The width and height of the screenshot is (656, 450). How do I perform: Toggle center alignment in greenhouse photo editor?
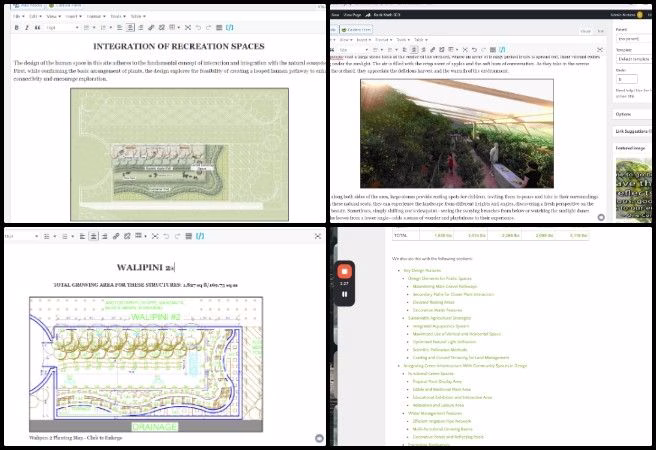coord(414,50)
